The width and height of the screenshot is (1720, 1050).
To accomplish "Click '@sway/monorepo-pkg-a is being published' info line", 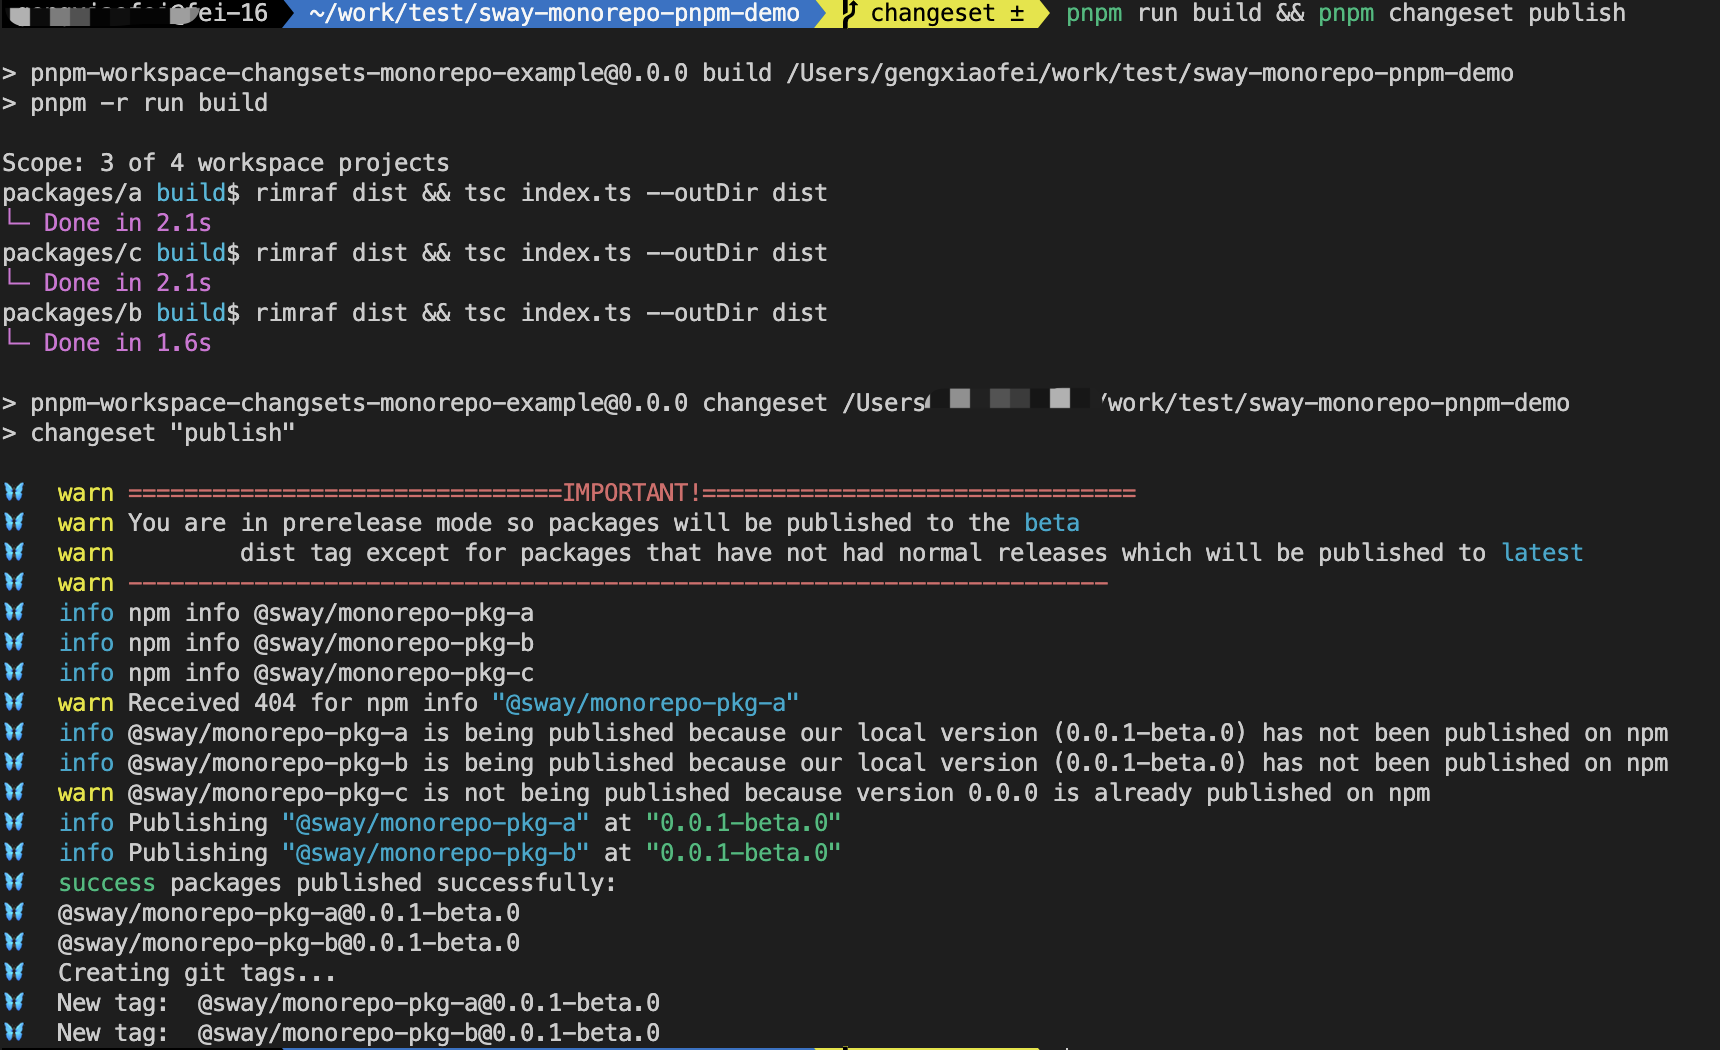I will tap(863, 733).
